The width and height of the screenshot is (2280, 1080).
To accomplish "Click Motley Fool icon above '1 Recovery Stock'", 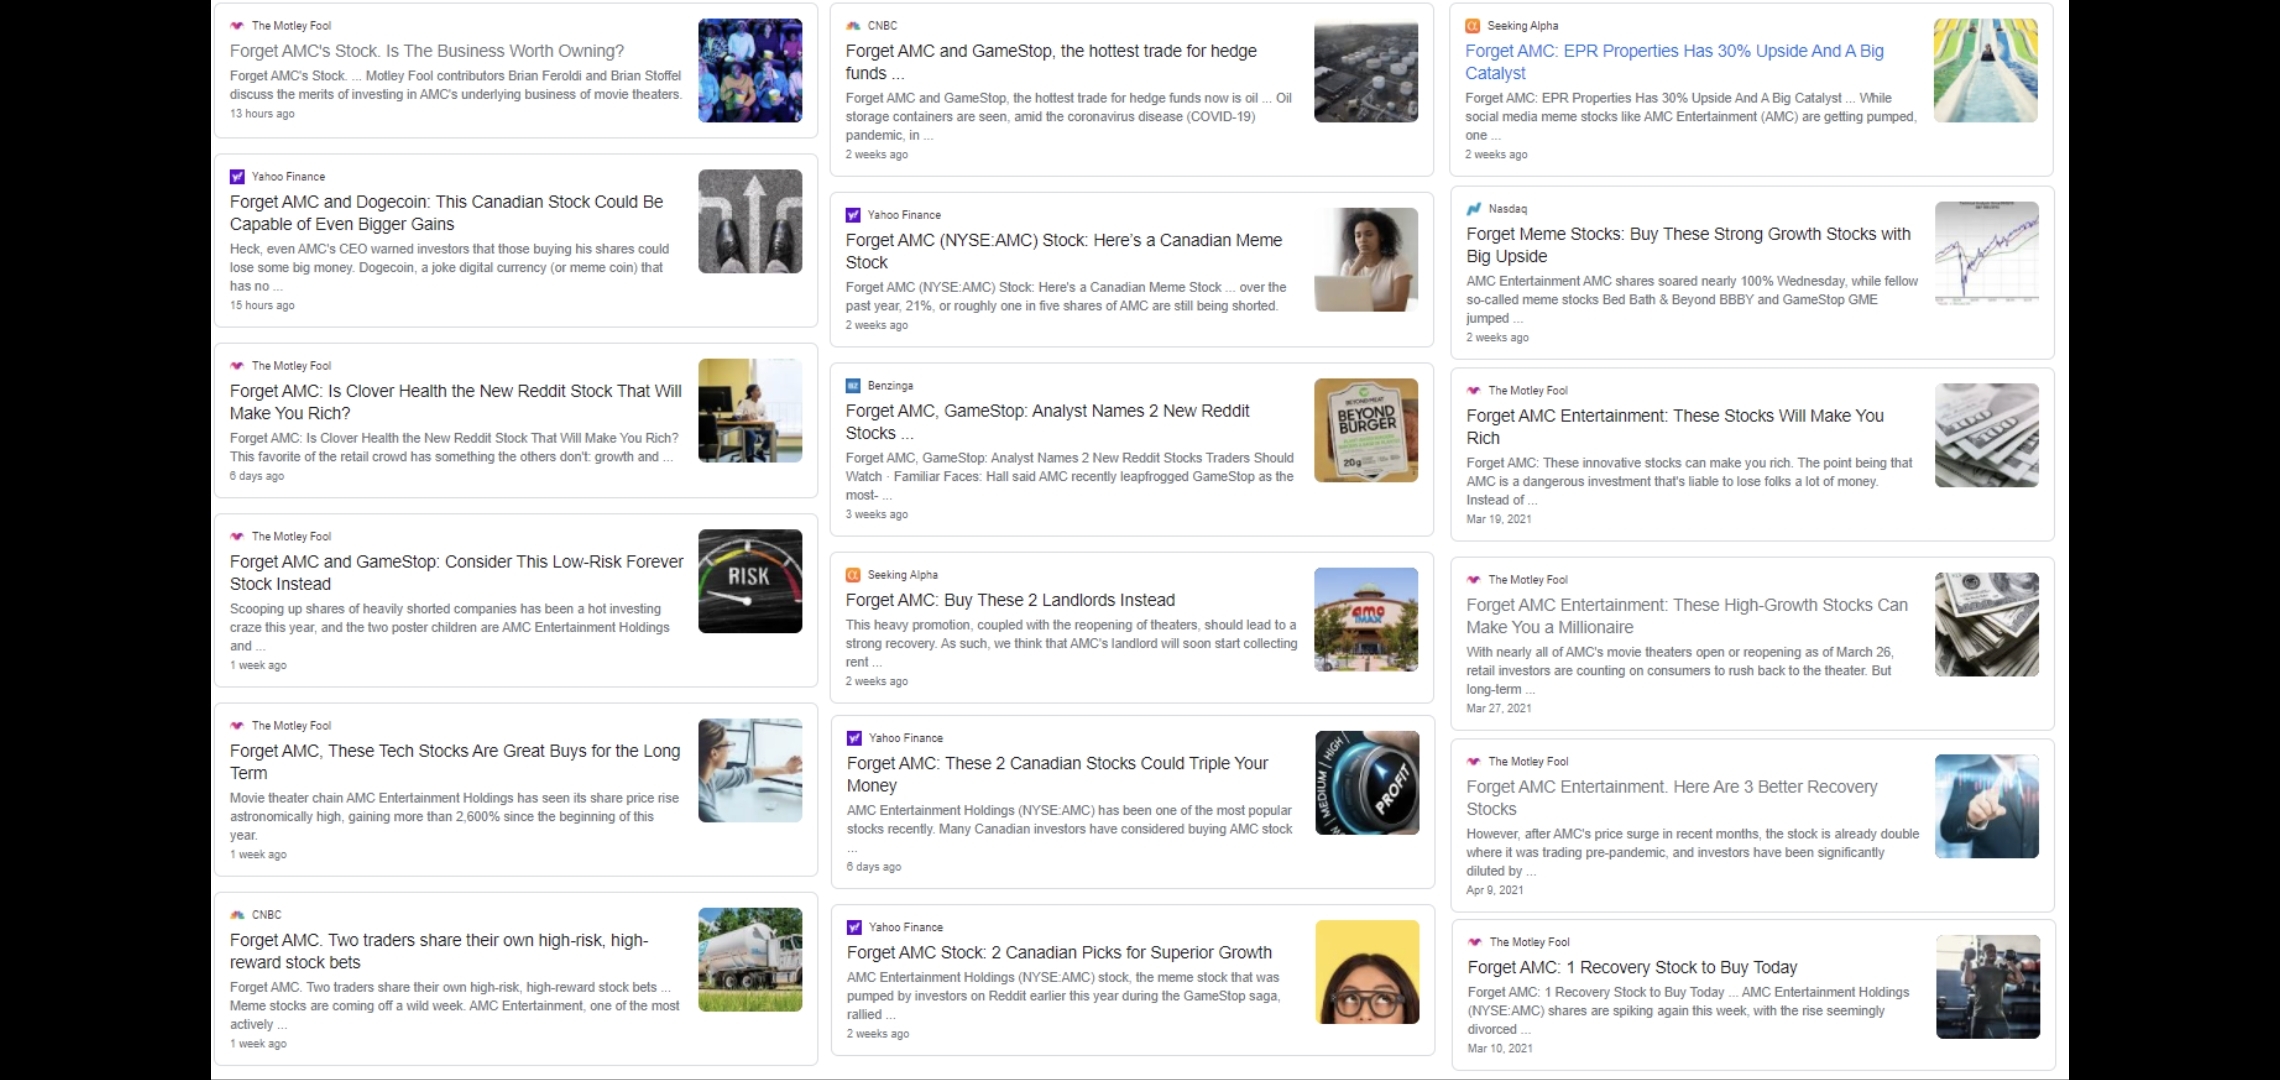I will coord(1474,942).
